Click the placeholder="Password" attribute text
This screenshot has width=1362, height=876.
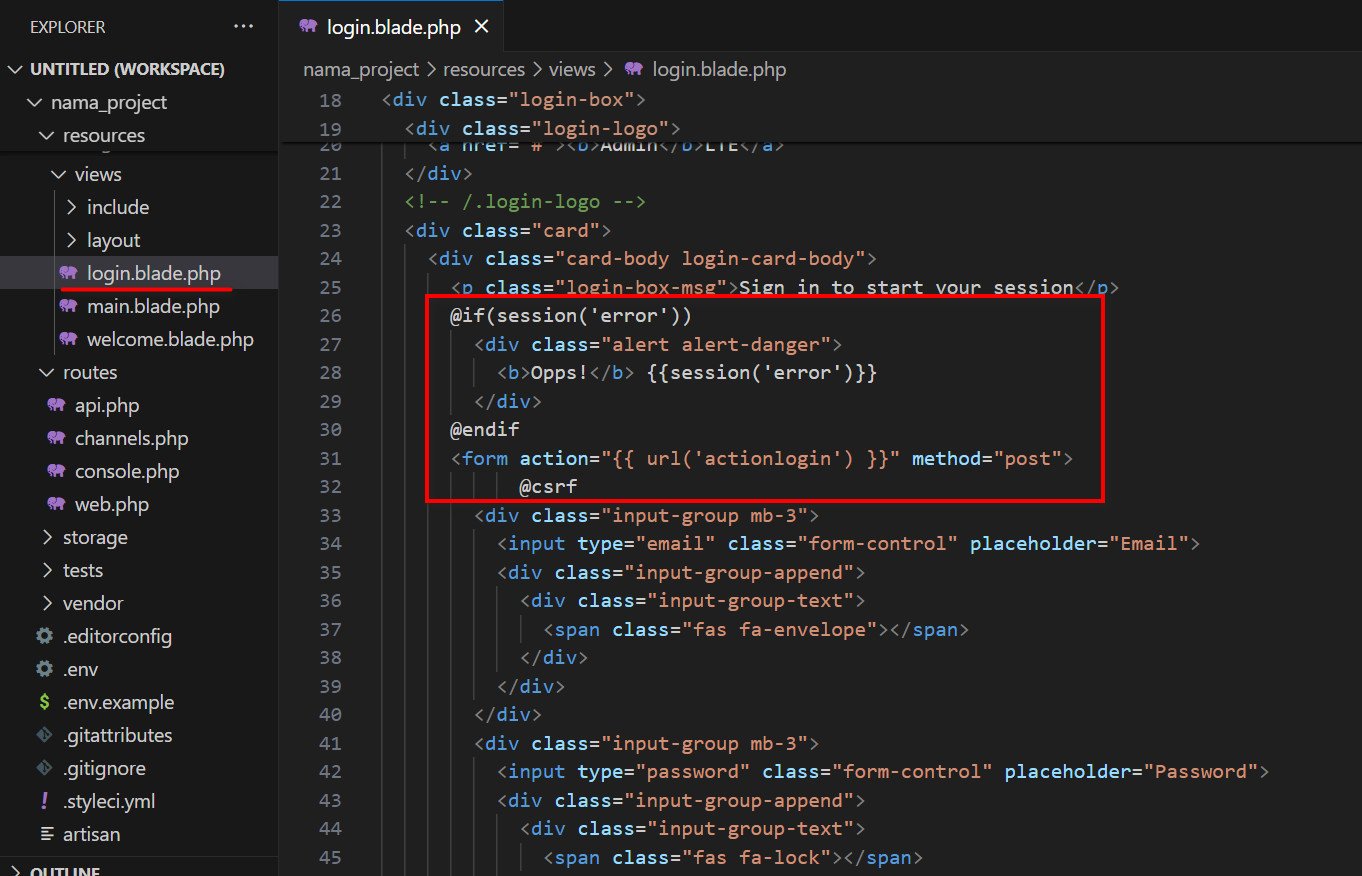coord(1131,772)
